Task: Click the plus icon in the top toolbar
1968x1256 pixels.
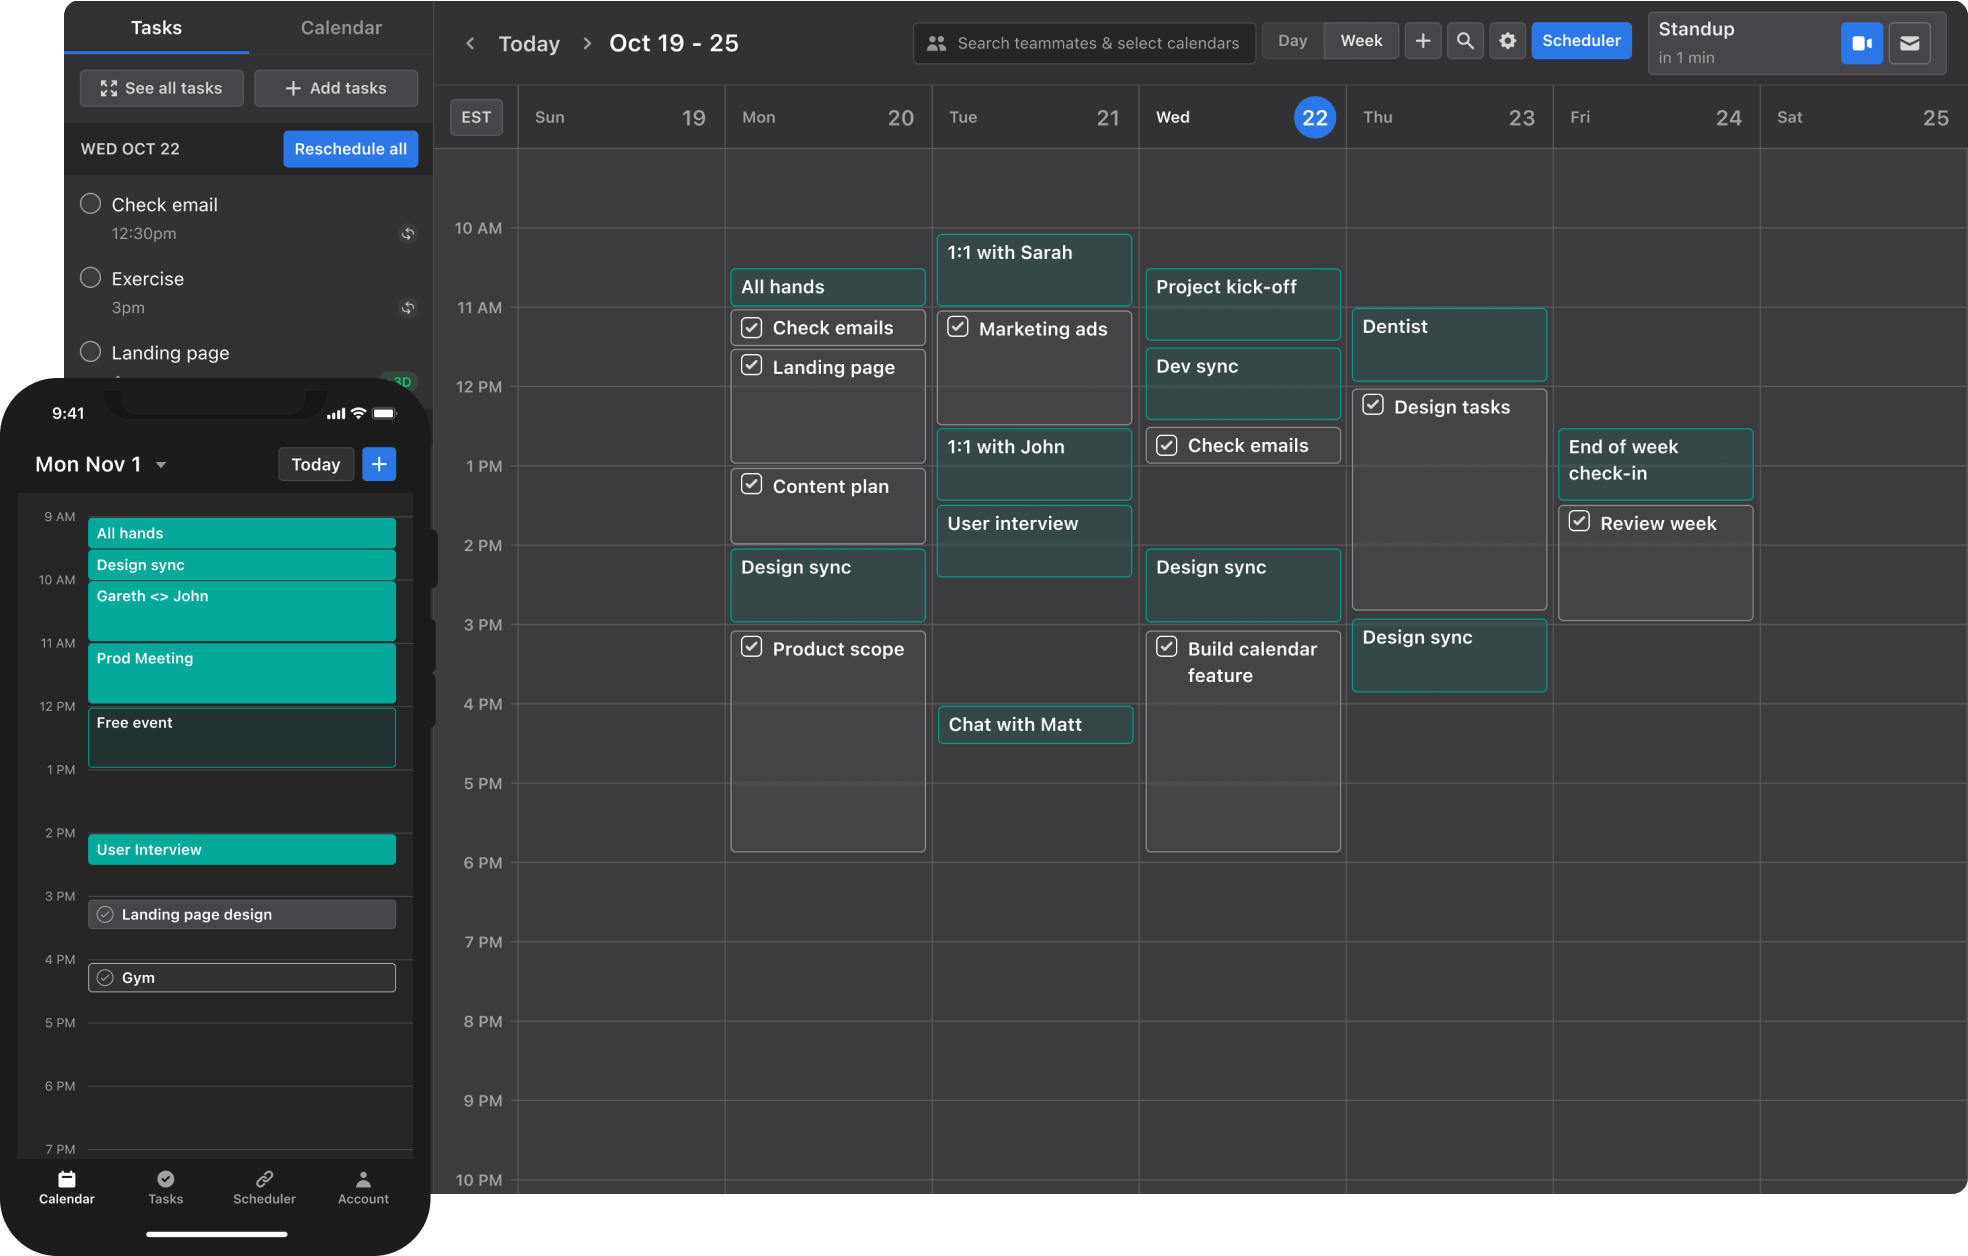Action: pos(1423,41)
